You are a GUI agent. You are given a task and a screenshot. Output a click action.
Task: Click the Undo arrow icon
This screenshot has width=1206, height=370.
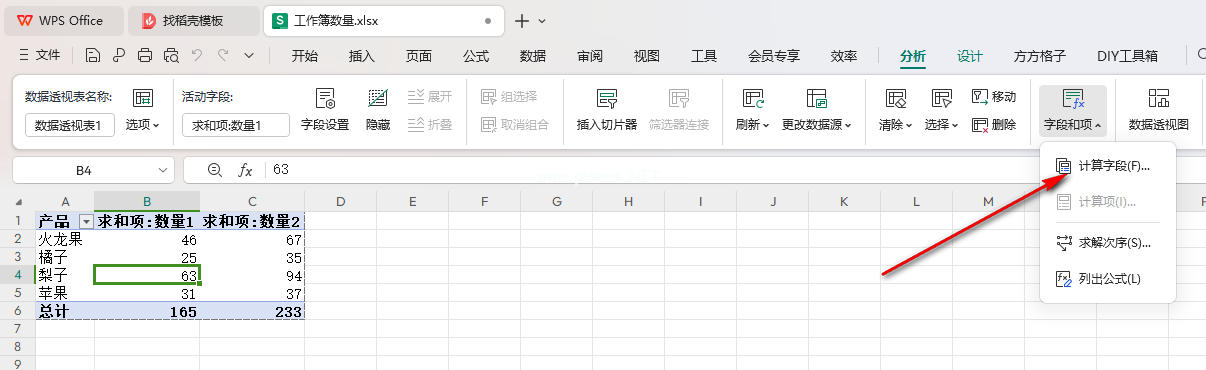(x=197, y=56)
